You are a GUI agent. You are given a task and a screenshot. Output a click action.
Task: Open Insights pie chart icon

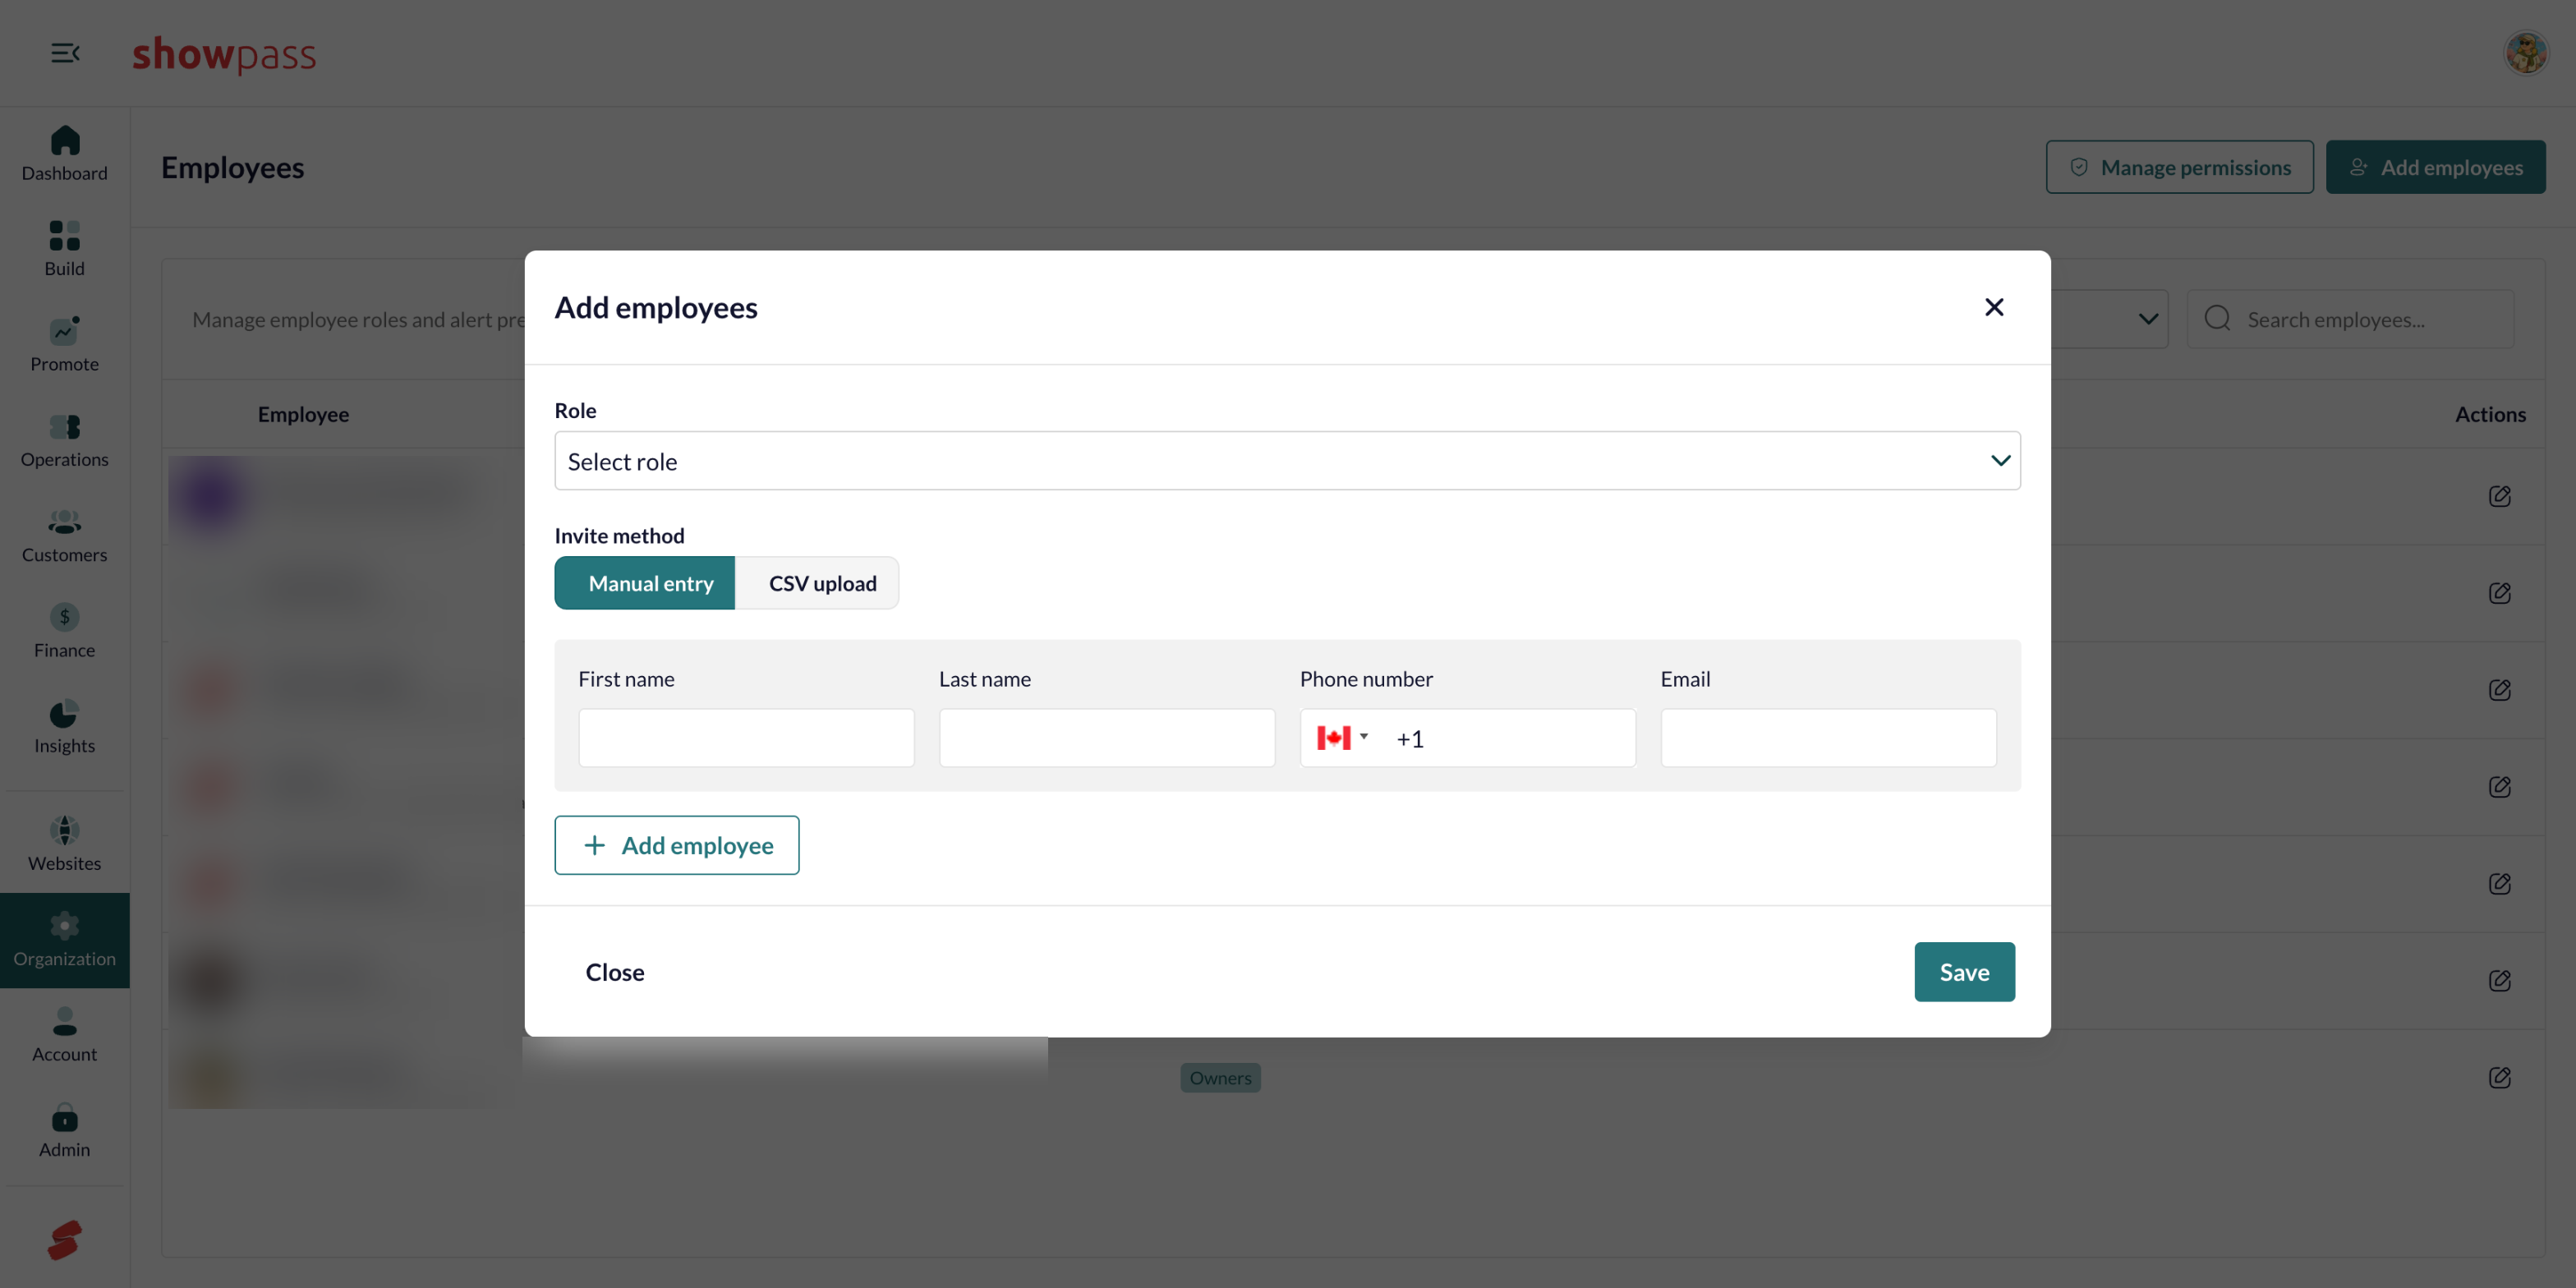pos(64,713)
